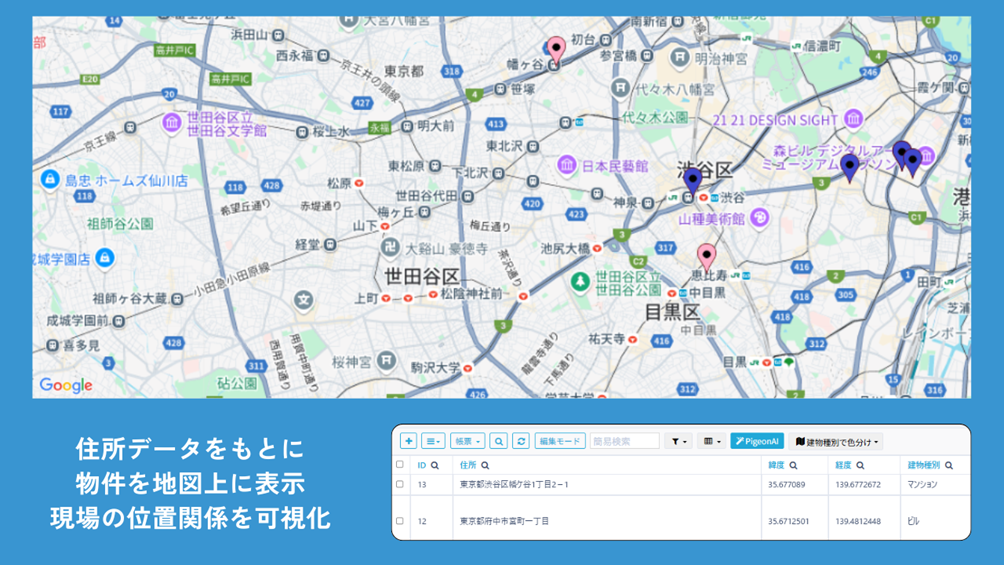Click the refresh reload icon
Viewport: 1004px width, 565px height.
coord(521,441)
